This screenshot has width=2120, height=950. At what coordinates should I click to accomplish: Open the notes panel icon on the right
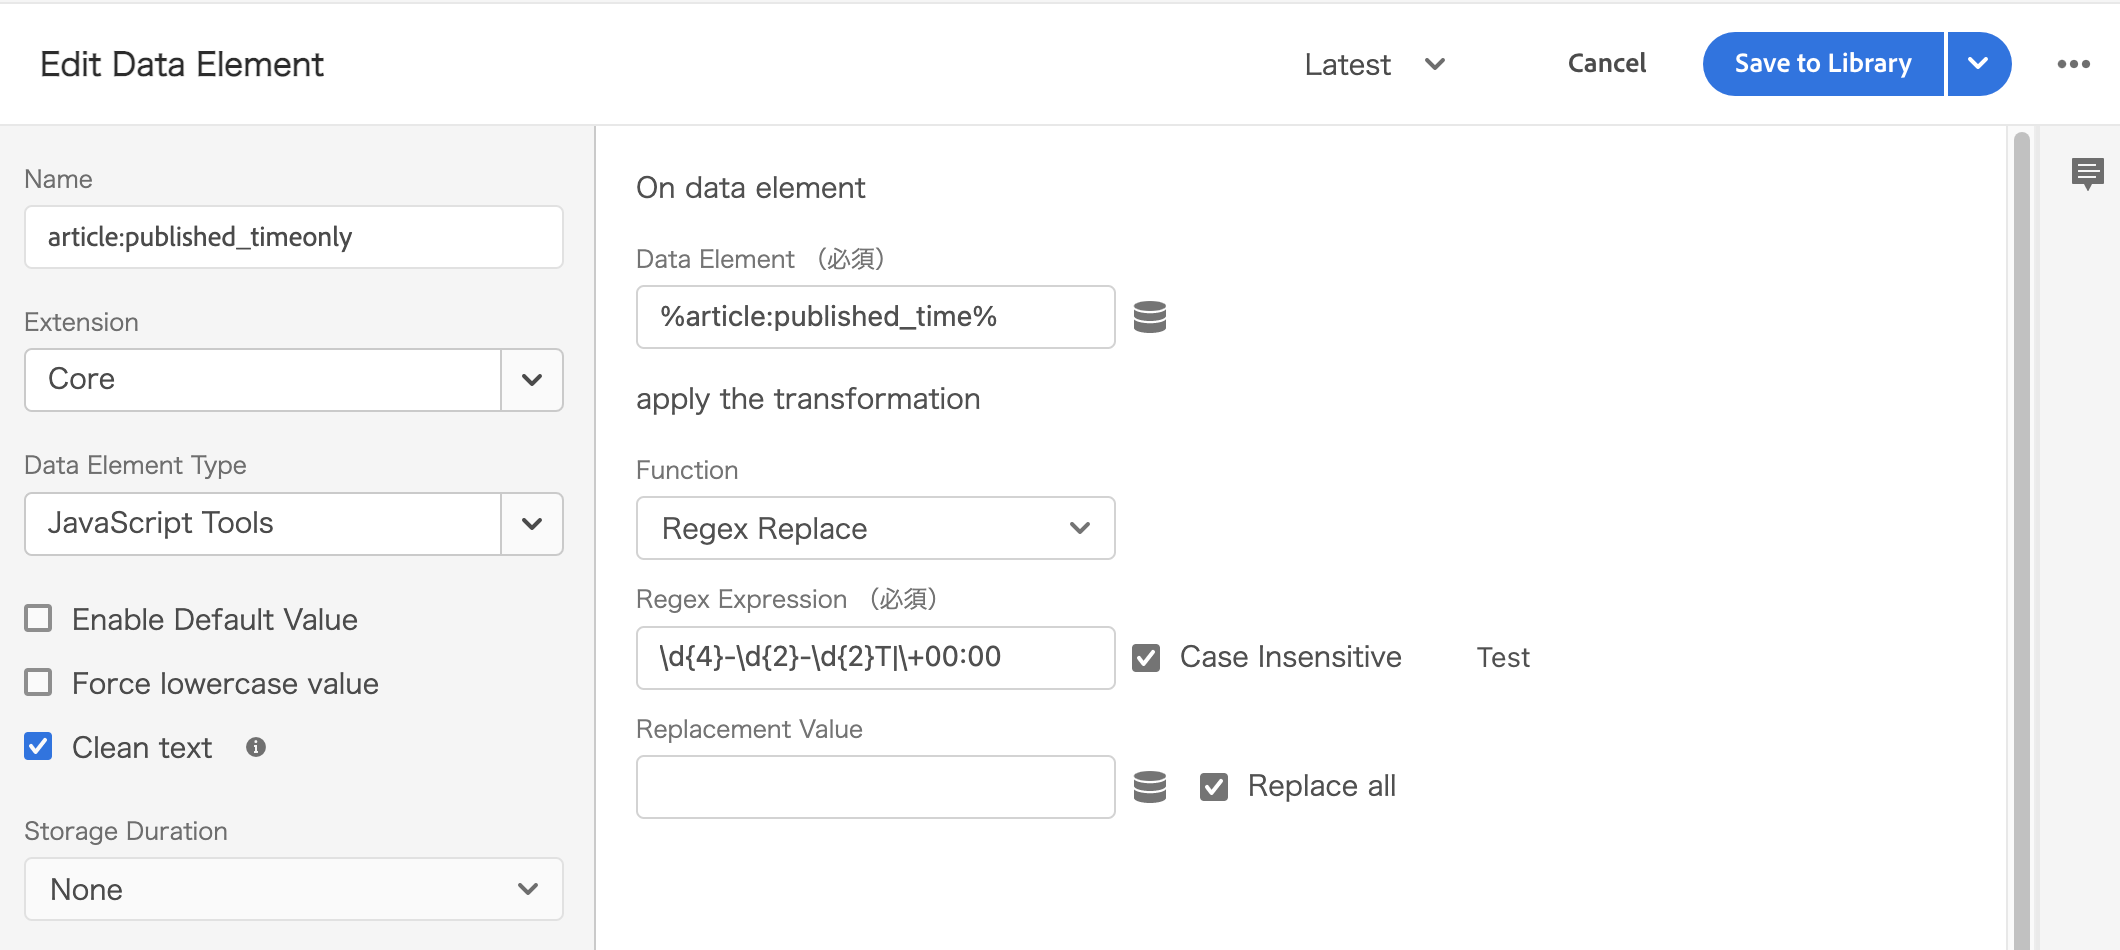point(2089,174)
